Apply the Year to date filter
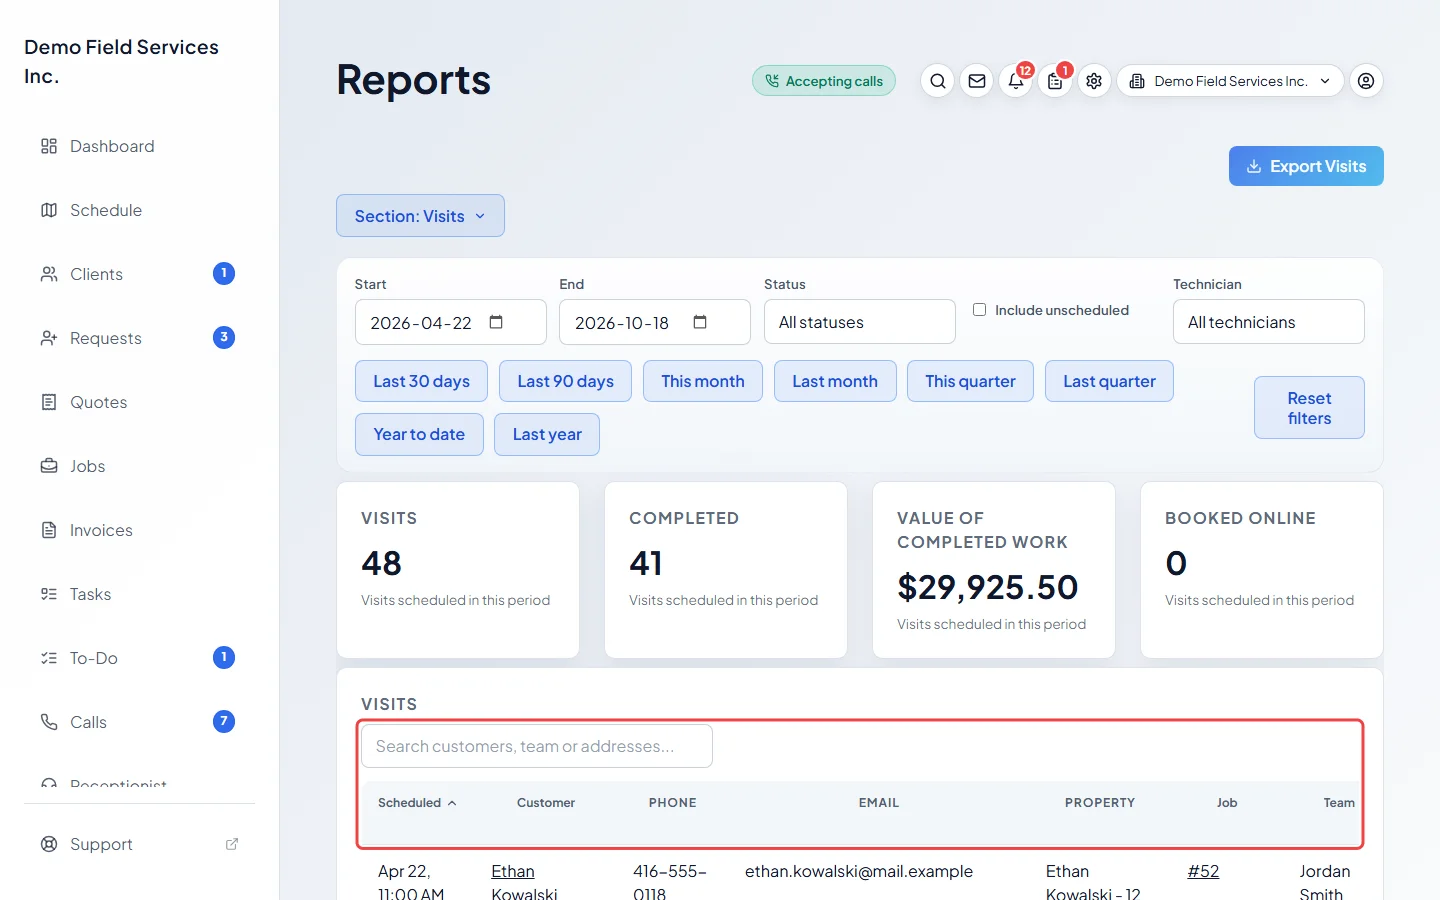1440x900 pixels. (419, 434)
